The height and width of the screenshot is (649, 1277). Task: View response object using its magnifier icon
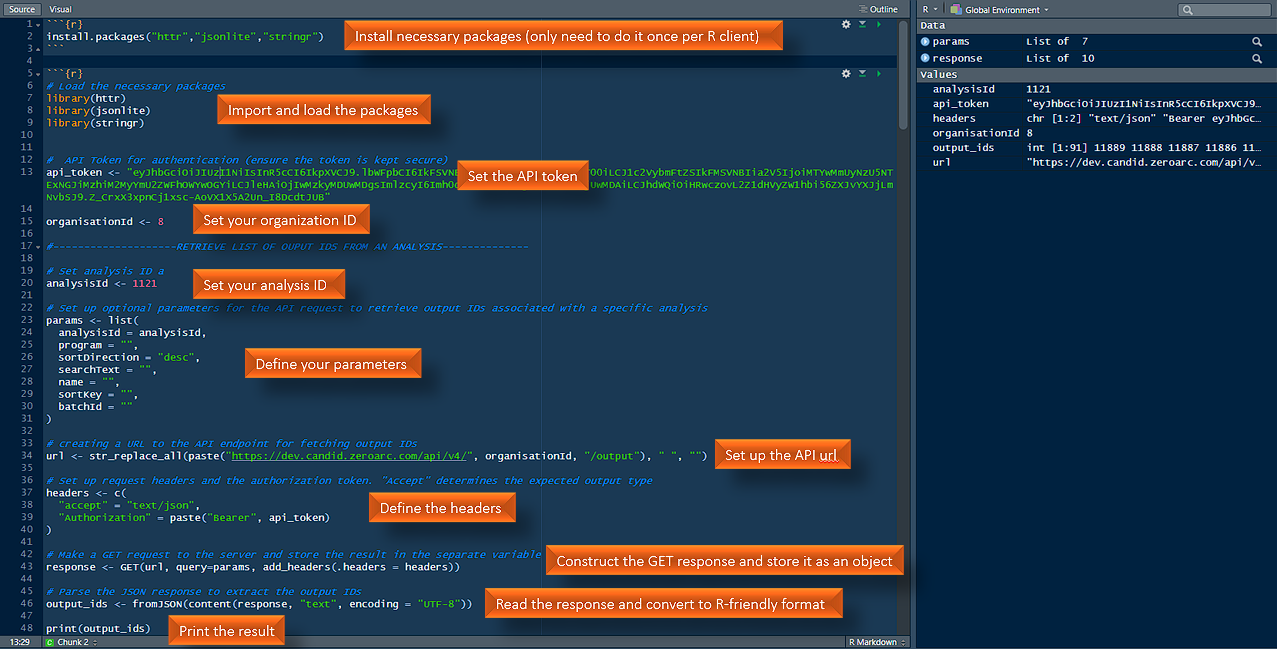1257,58
